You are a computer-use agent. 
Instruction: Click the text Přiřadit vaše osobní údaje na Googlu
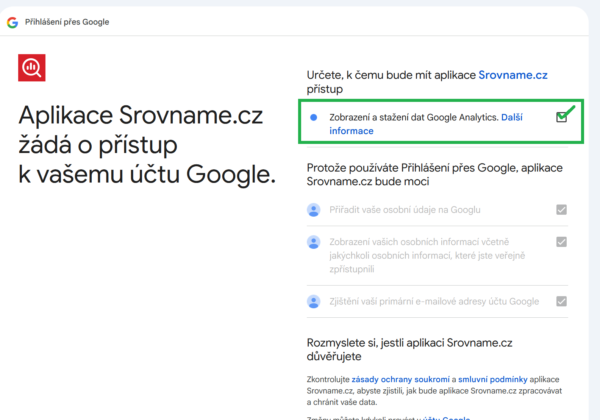click(405, 210)
